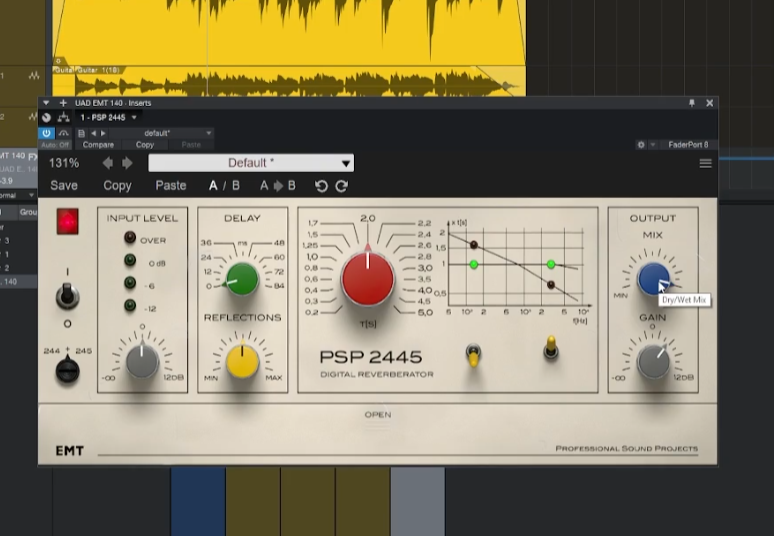Screen dimensions: 774x536
Task: Click the yellow Reflections knob
Action: 242,362
